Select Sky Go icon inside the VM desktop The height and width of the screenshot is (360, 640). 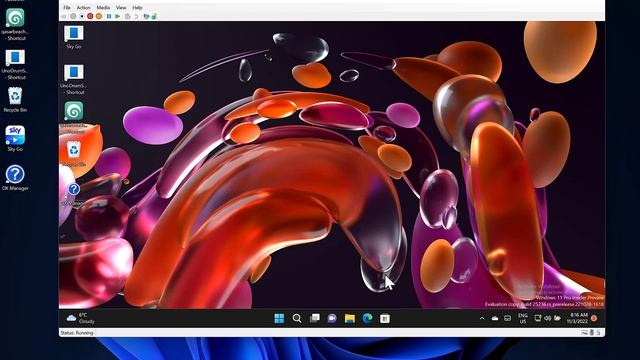coord(74,37)
